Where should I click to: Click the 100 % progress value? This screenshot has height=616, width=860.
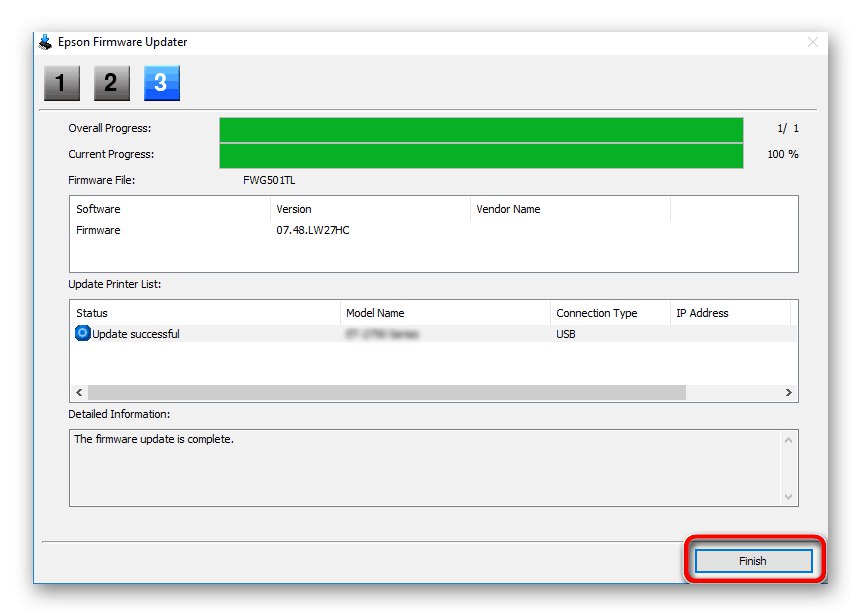pos(783,154)
